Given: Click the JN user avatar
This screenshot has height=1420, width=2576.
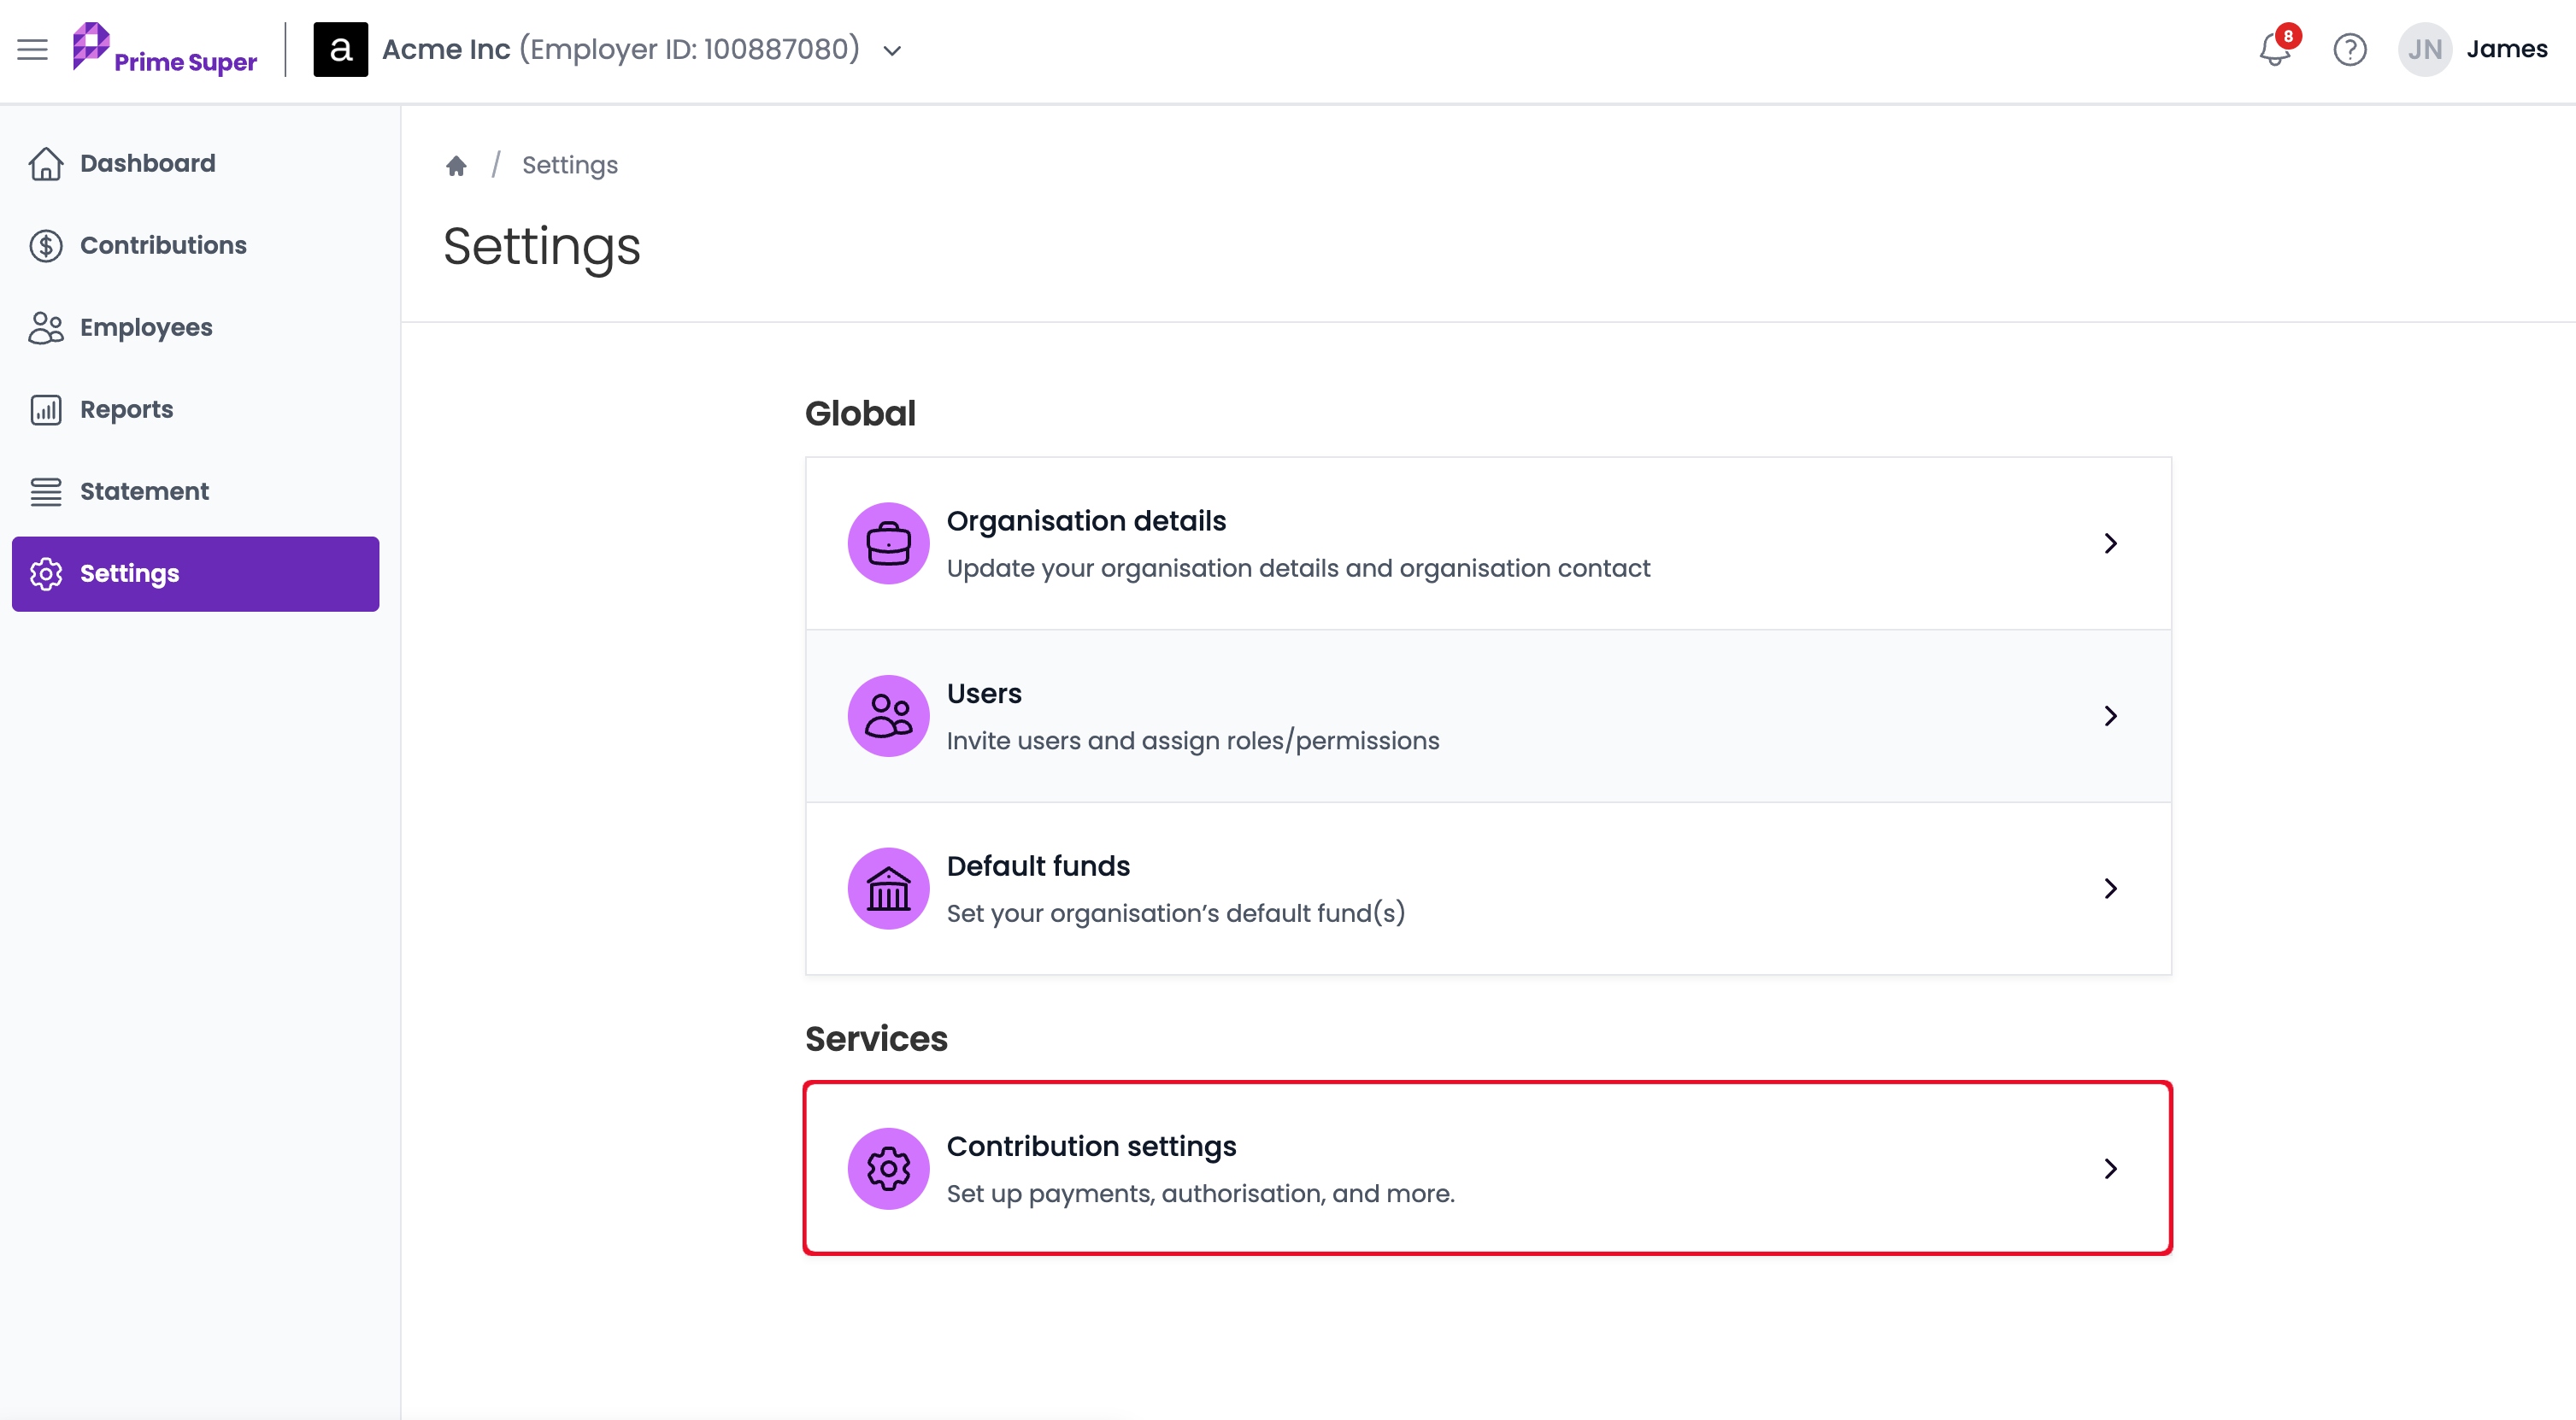Looking at the screenshot, I should 2424,49.
